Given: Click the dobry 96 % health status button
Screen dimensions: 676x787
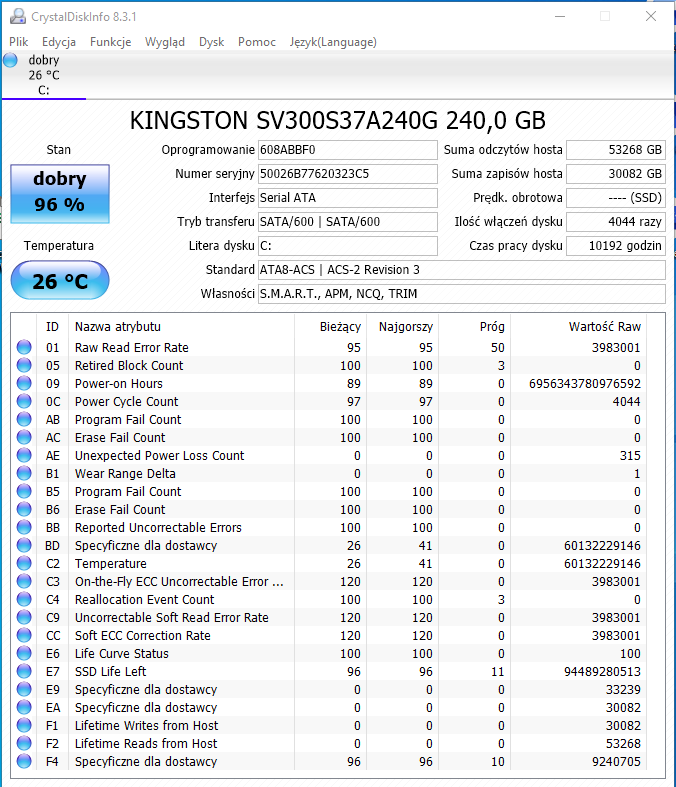Looking at the screenshot, I should coord(60,193).
